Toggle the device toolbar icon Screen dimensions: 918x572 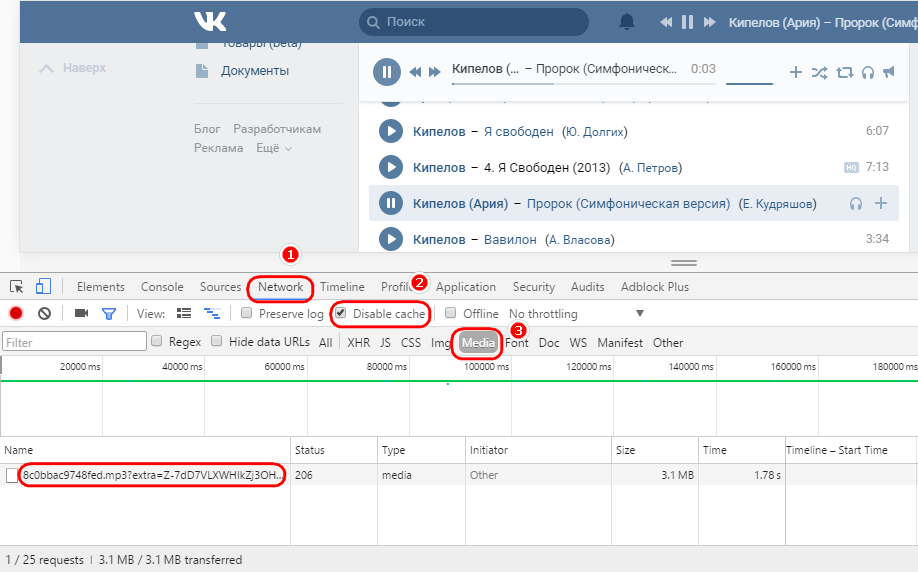pos(43,286)
